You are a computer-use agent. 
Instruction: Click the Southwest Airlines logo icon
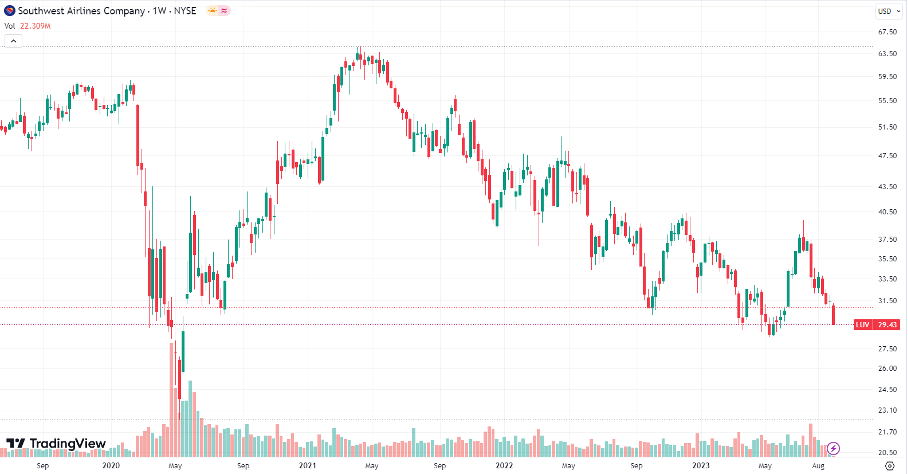tap(9, 10)
